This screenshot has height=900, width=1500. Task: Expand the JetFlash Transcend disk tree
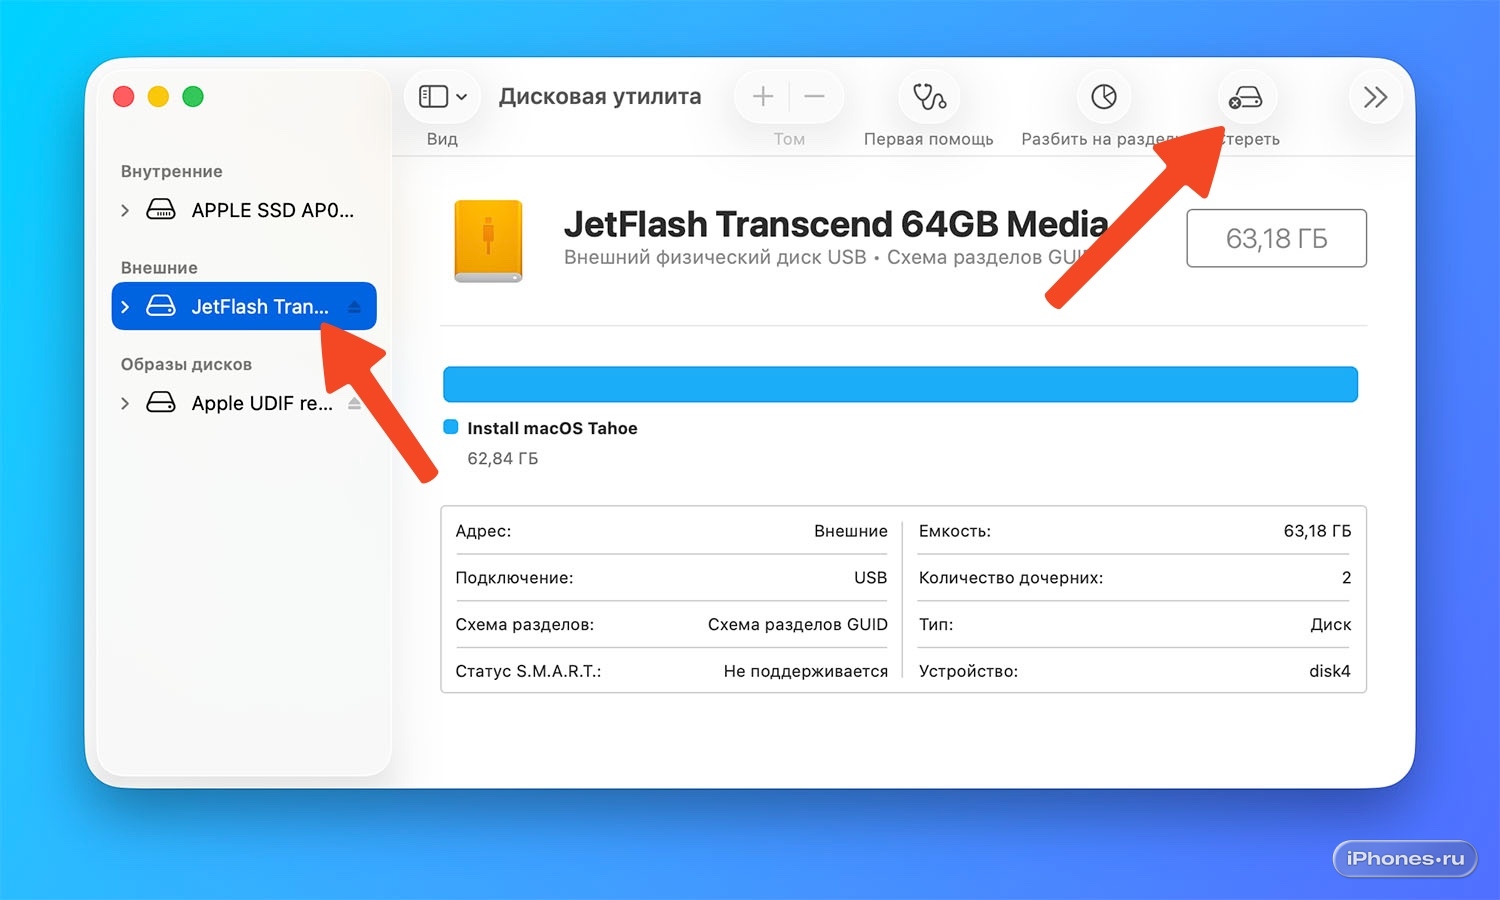coord(125,307)
